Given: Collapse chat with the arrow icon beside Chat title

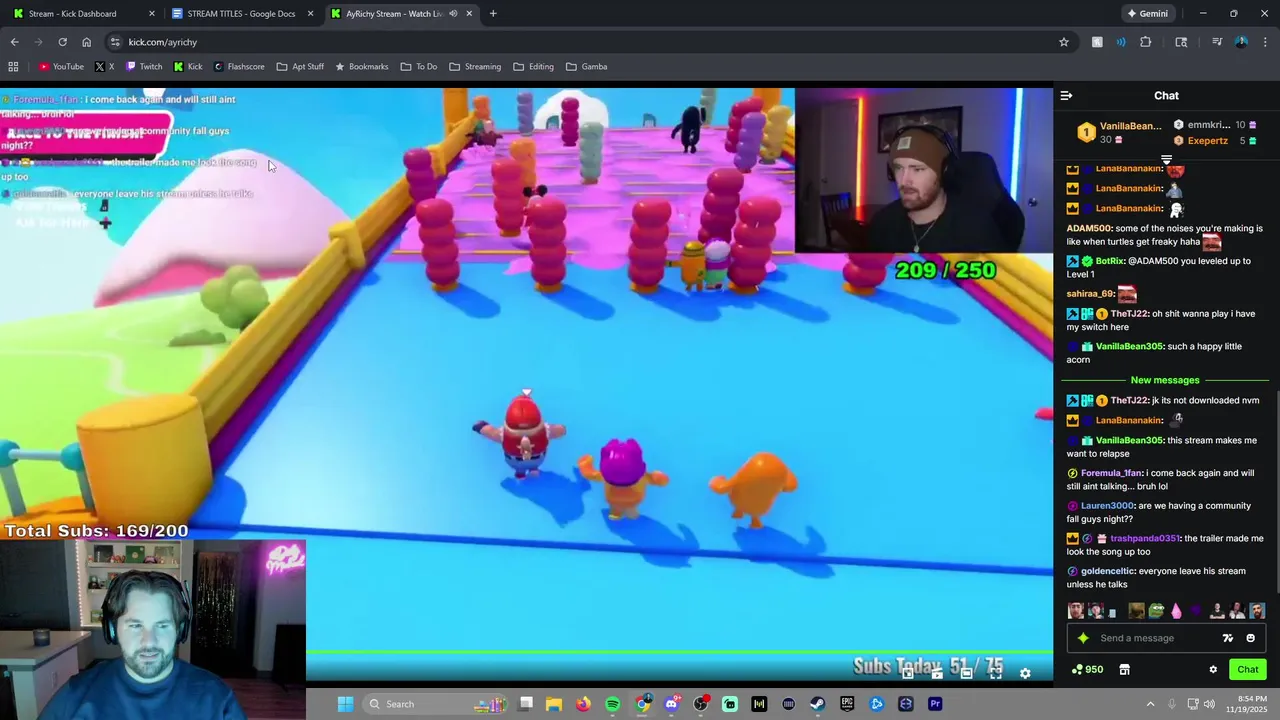Looking at the screenshot, I should [x=1066, y=96].
